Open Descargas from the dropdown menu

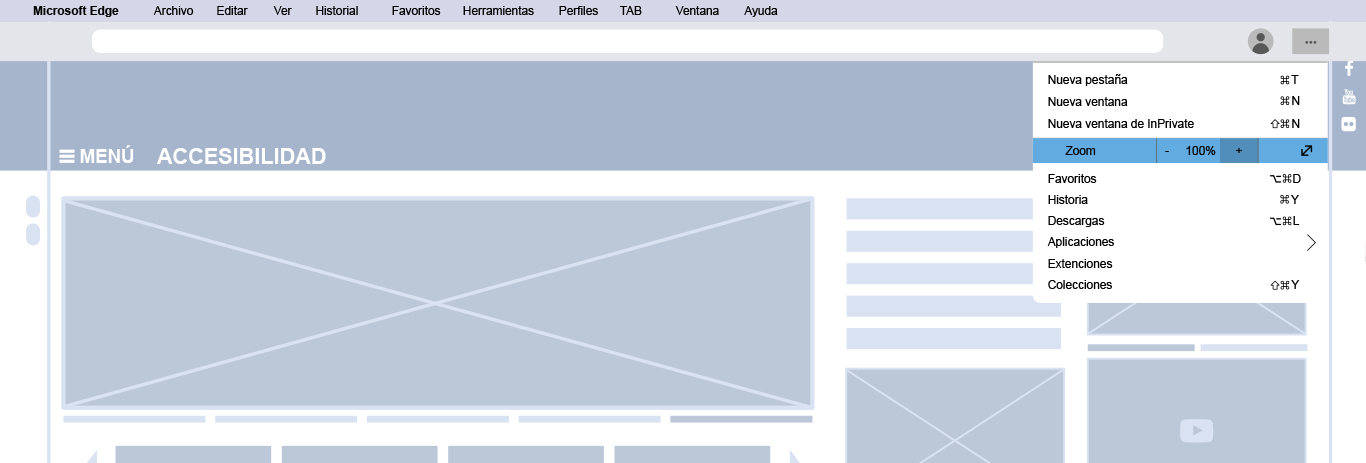click(1075, 221)
